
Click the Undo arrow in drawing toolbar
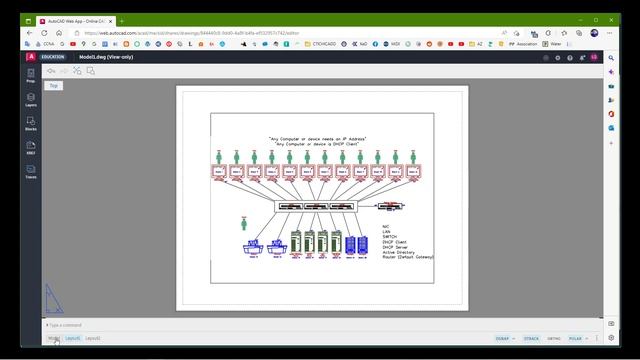tap(51, 71)
